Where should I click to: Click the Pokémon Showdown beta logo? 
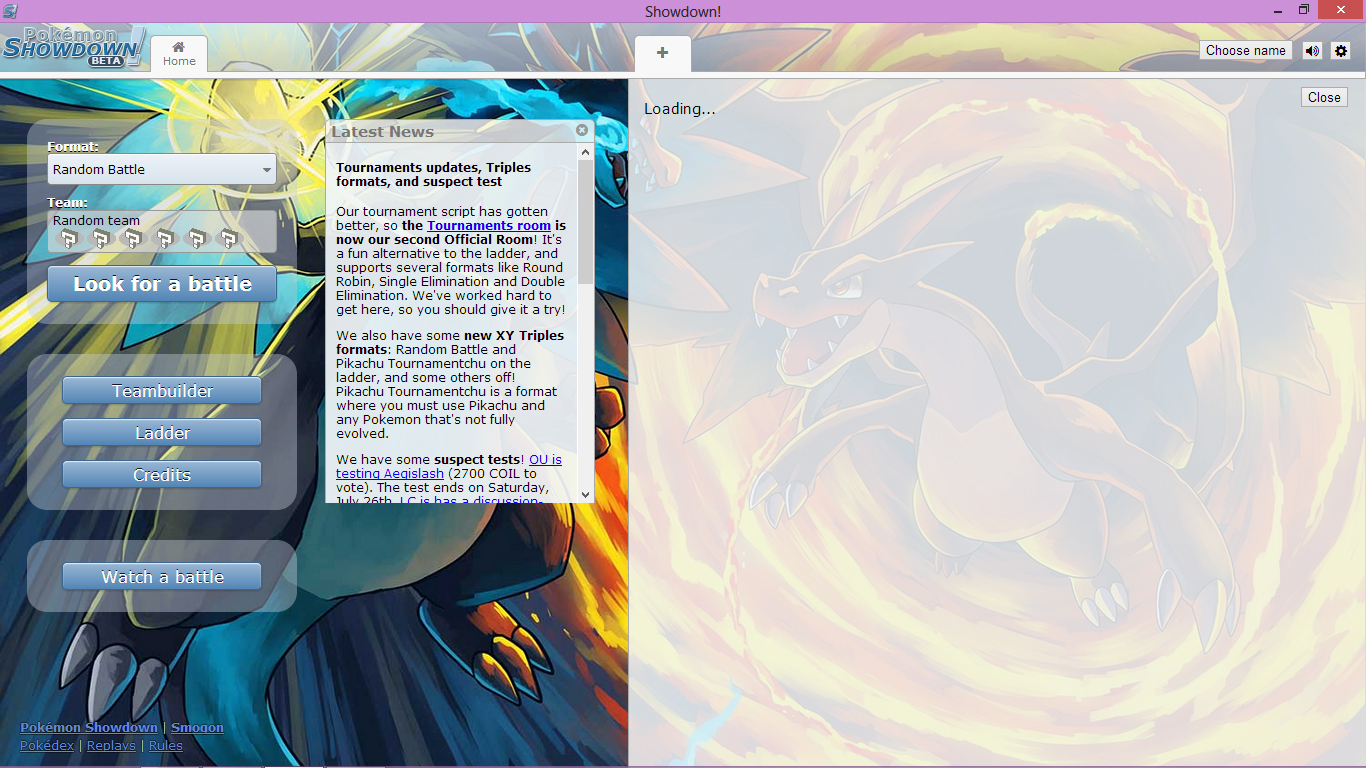[x=73, y=47]
